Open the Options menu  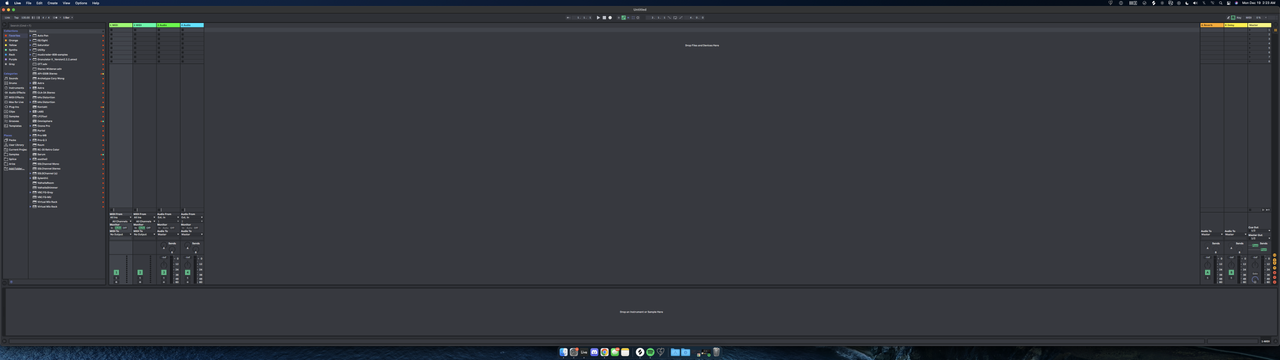81,3
